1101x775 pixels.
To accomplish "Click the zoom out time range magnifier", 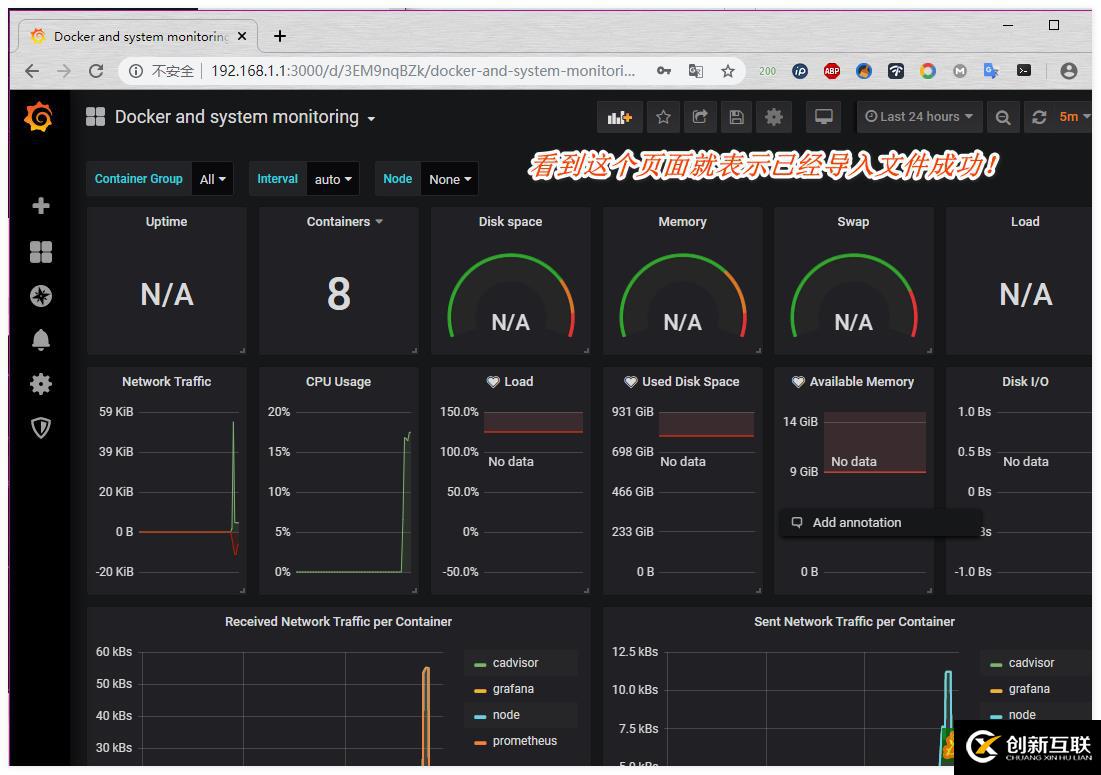I will click(x=1003, y=117).
